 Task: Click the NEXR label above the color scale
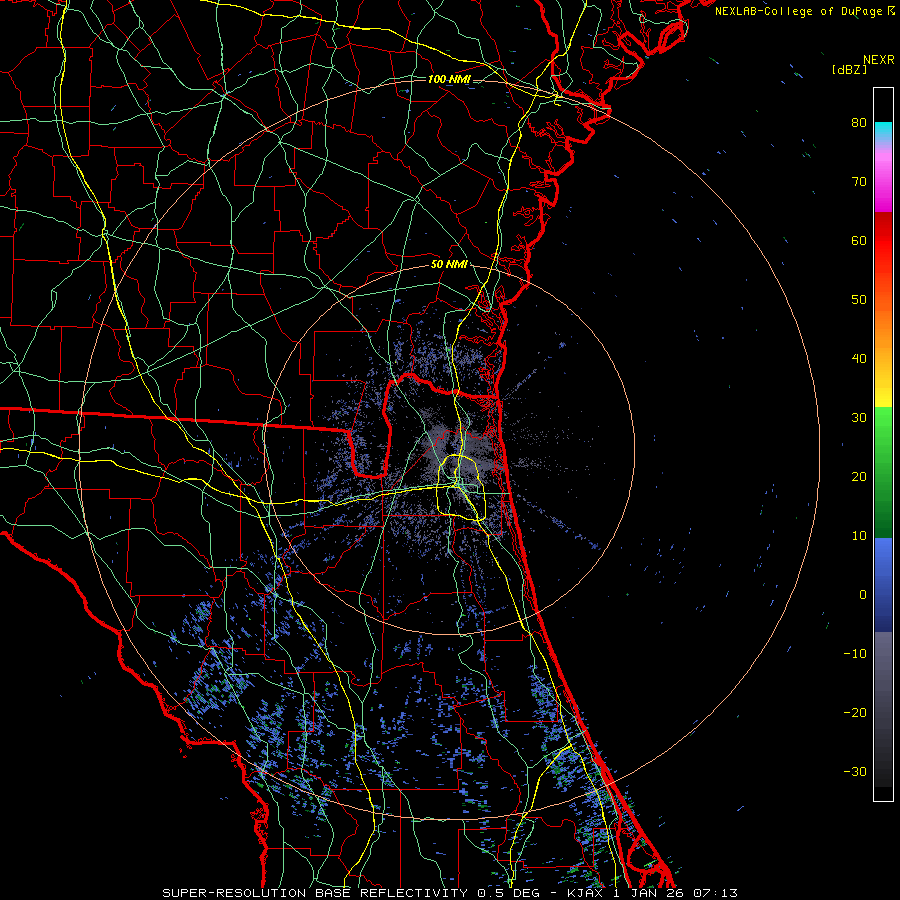[878, 60]
